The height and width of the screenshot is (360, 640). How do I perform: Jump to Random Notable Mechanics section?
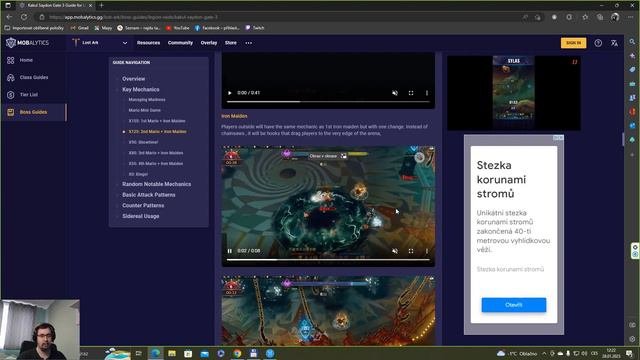tap(156, 184)
